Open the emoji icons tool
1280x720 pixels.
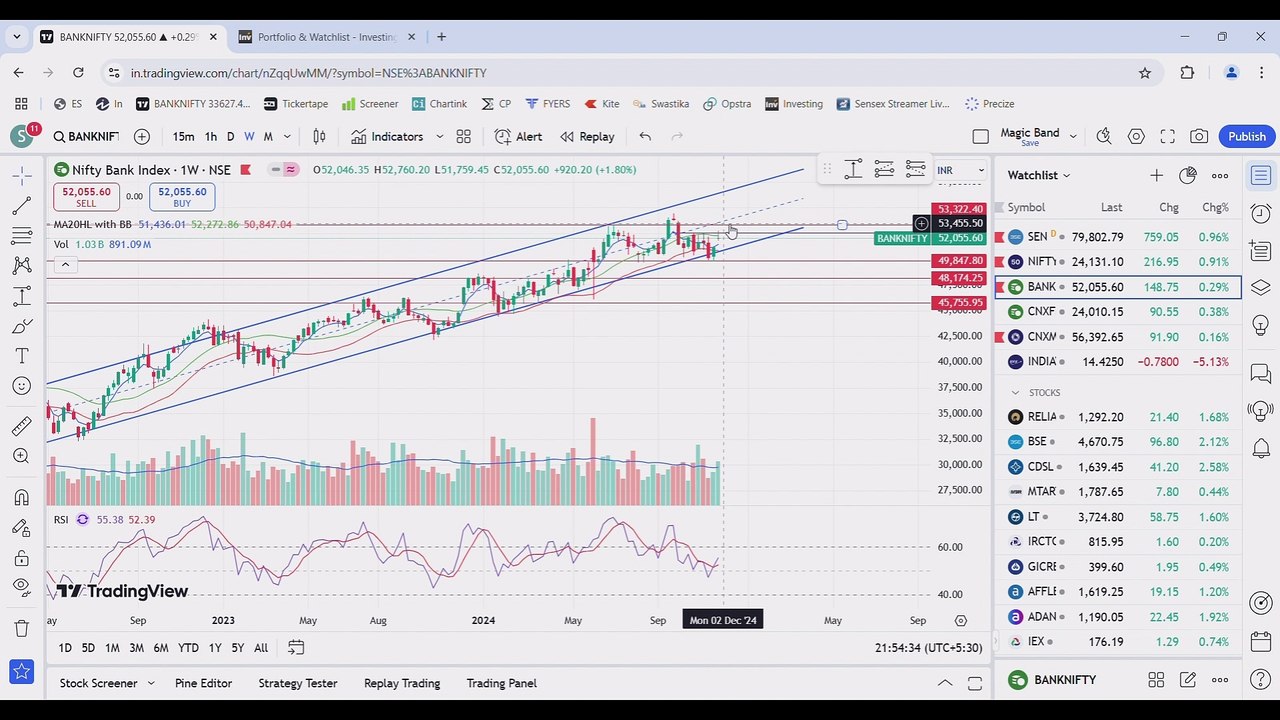21,386
